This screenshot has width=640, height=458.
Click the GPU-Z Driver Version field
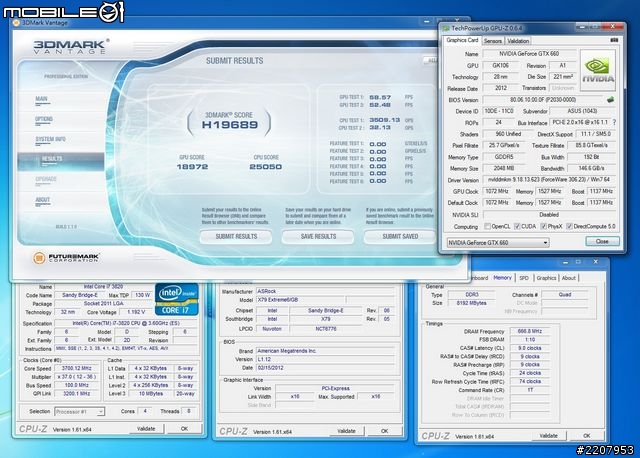549,180
